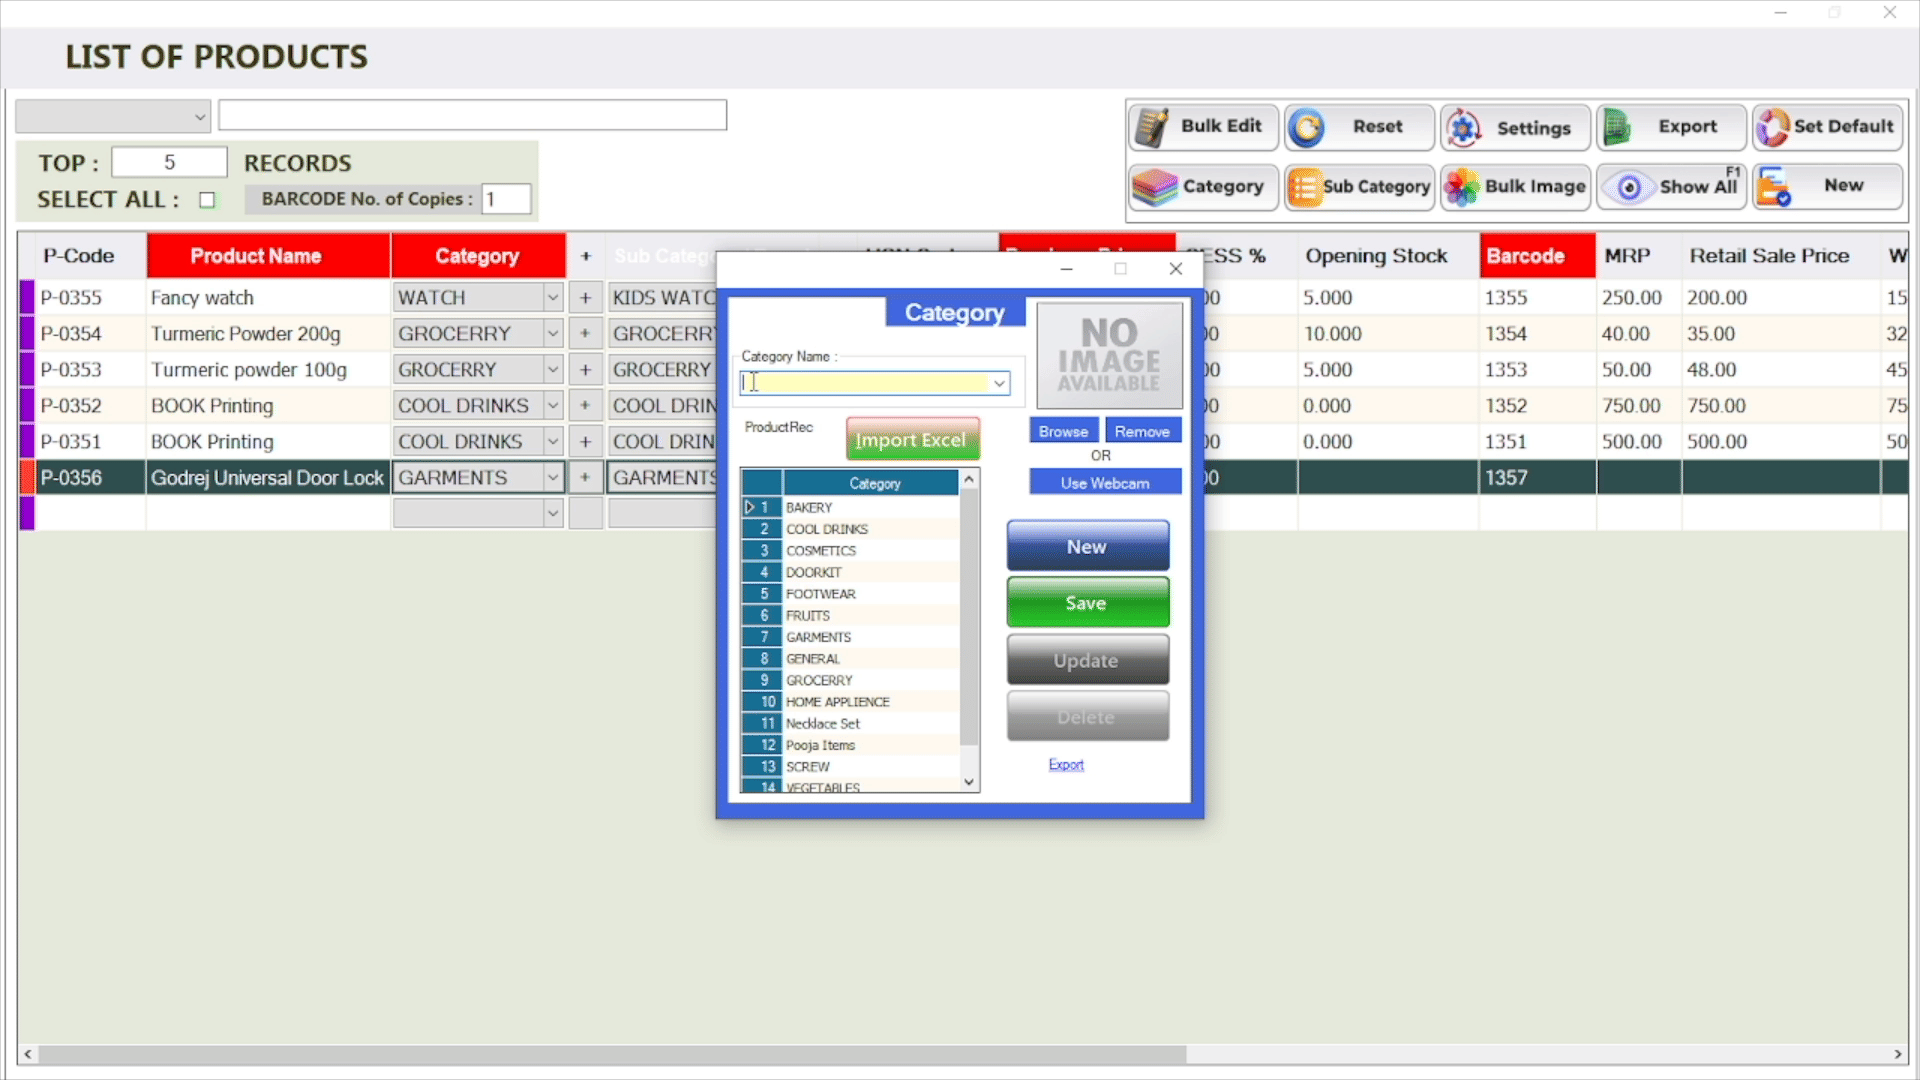Image resolution: width=1920 pixels, height=1080 pixels.
Task: Open the category dropdown for the Fancy watch row
Action: (552, 298)
